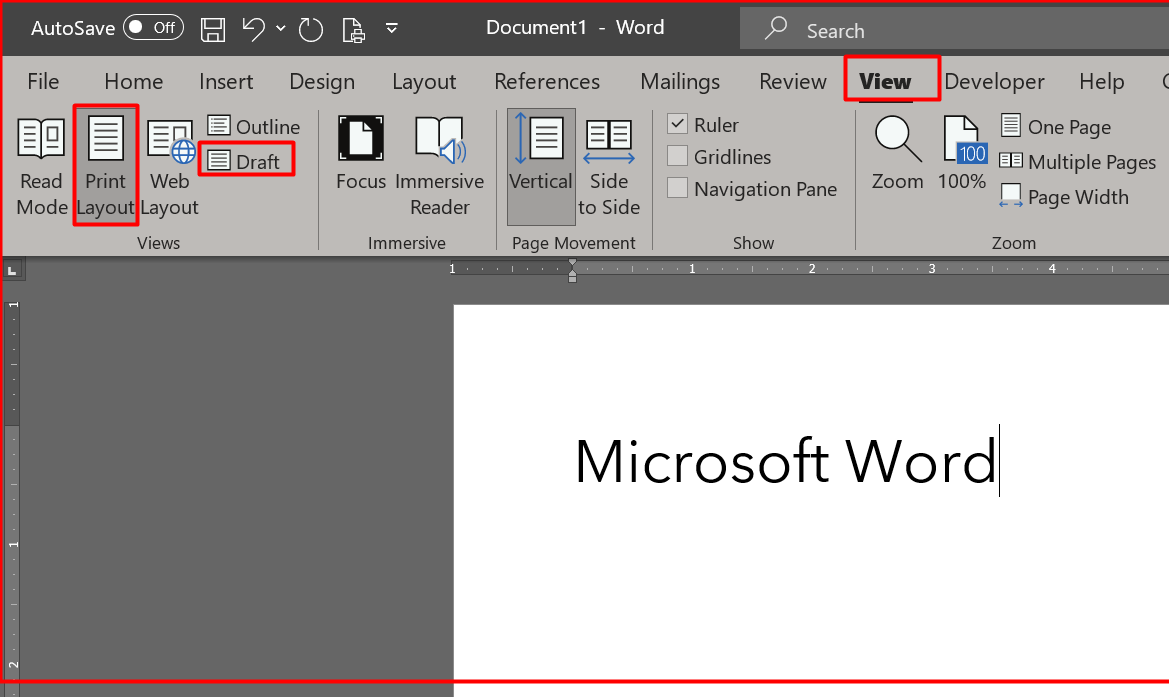The width and height of the screenshot is (1169, 697).
Task: Undo the last action
Action: [253, 29]
